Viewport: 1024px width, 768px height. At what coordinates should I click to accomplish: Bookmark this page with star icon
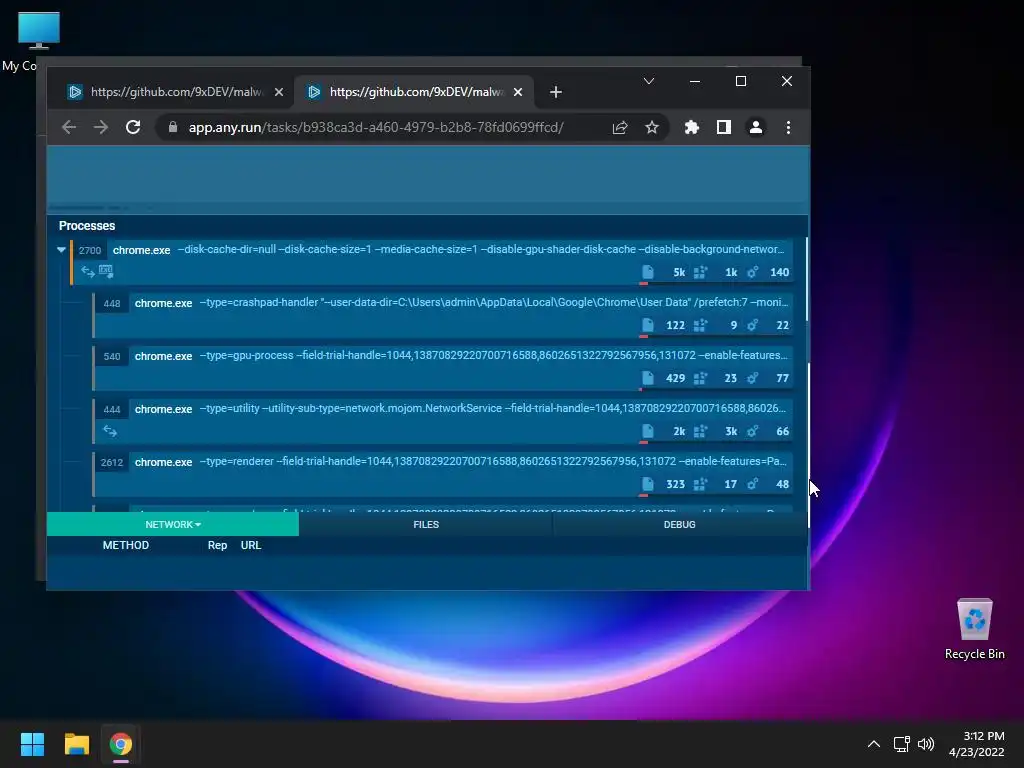(652, 127)
